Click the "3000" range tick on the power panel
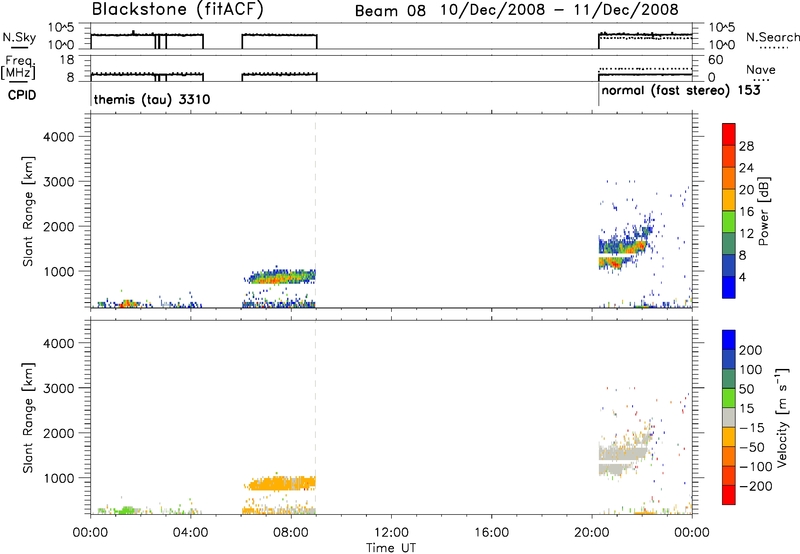This screenshot has width=800, height=554. click(x=59, y=182)
